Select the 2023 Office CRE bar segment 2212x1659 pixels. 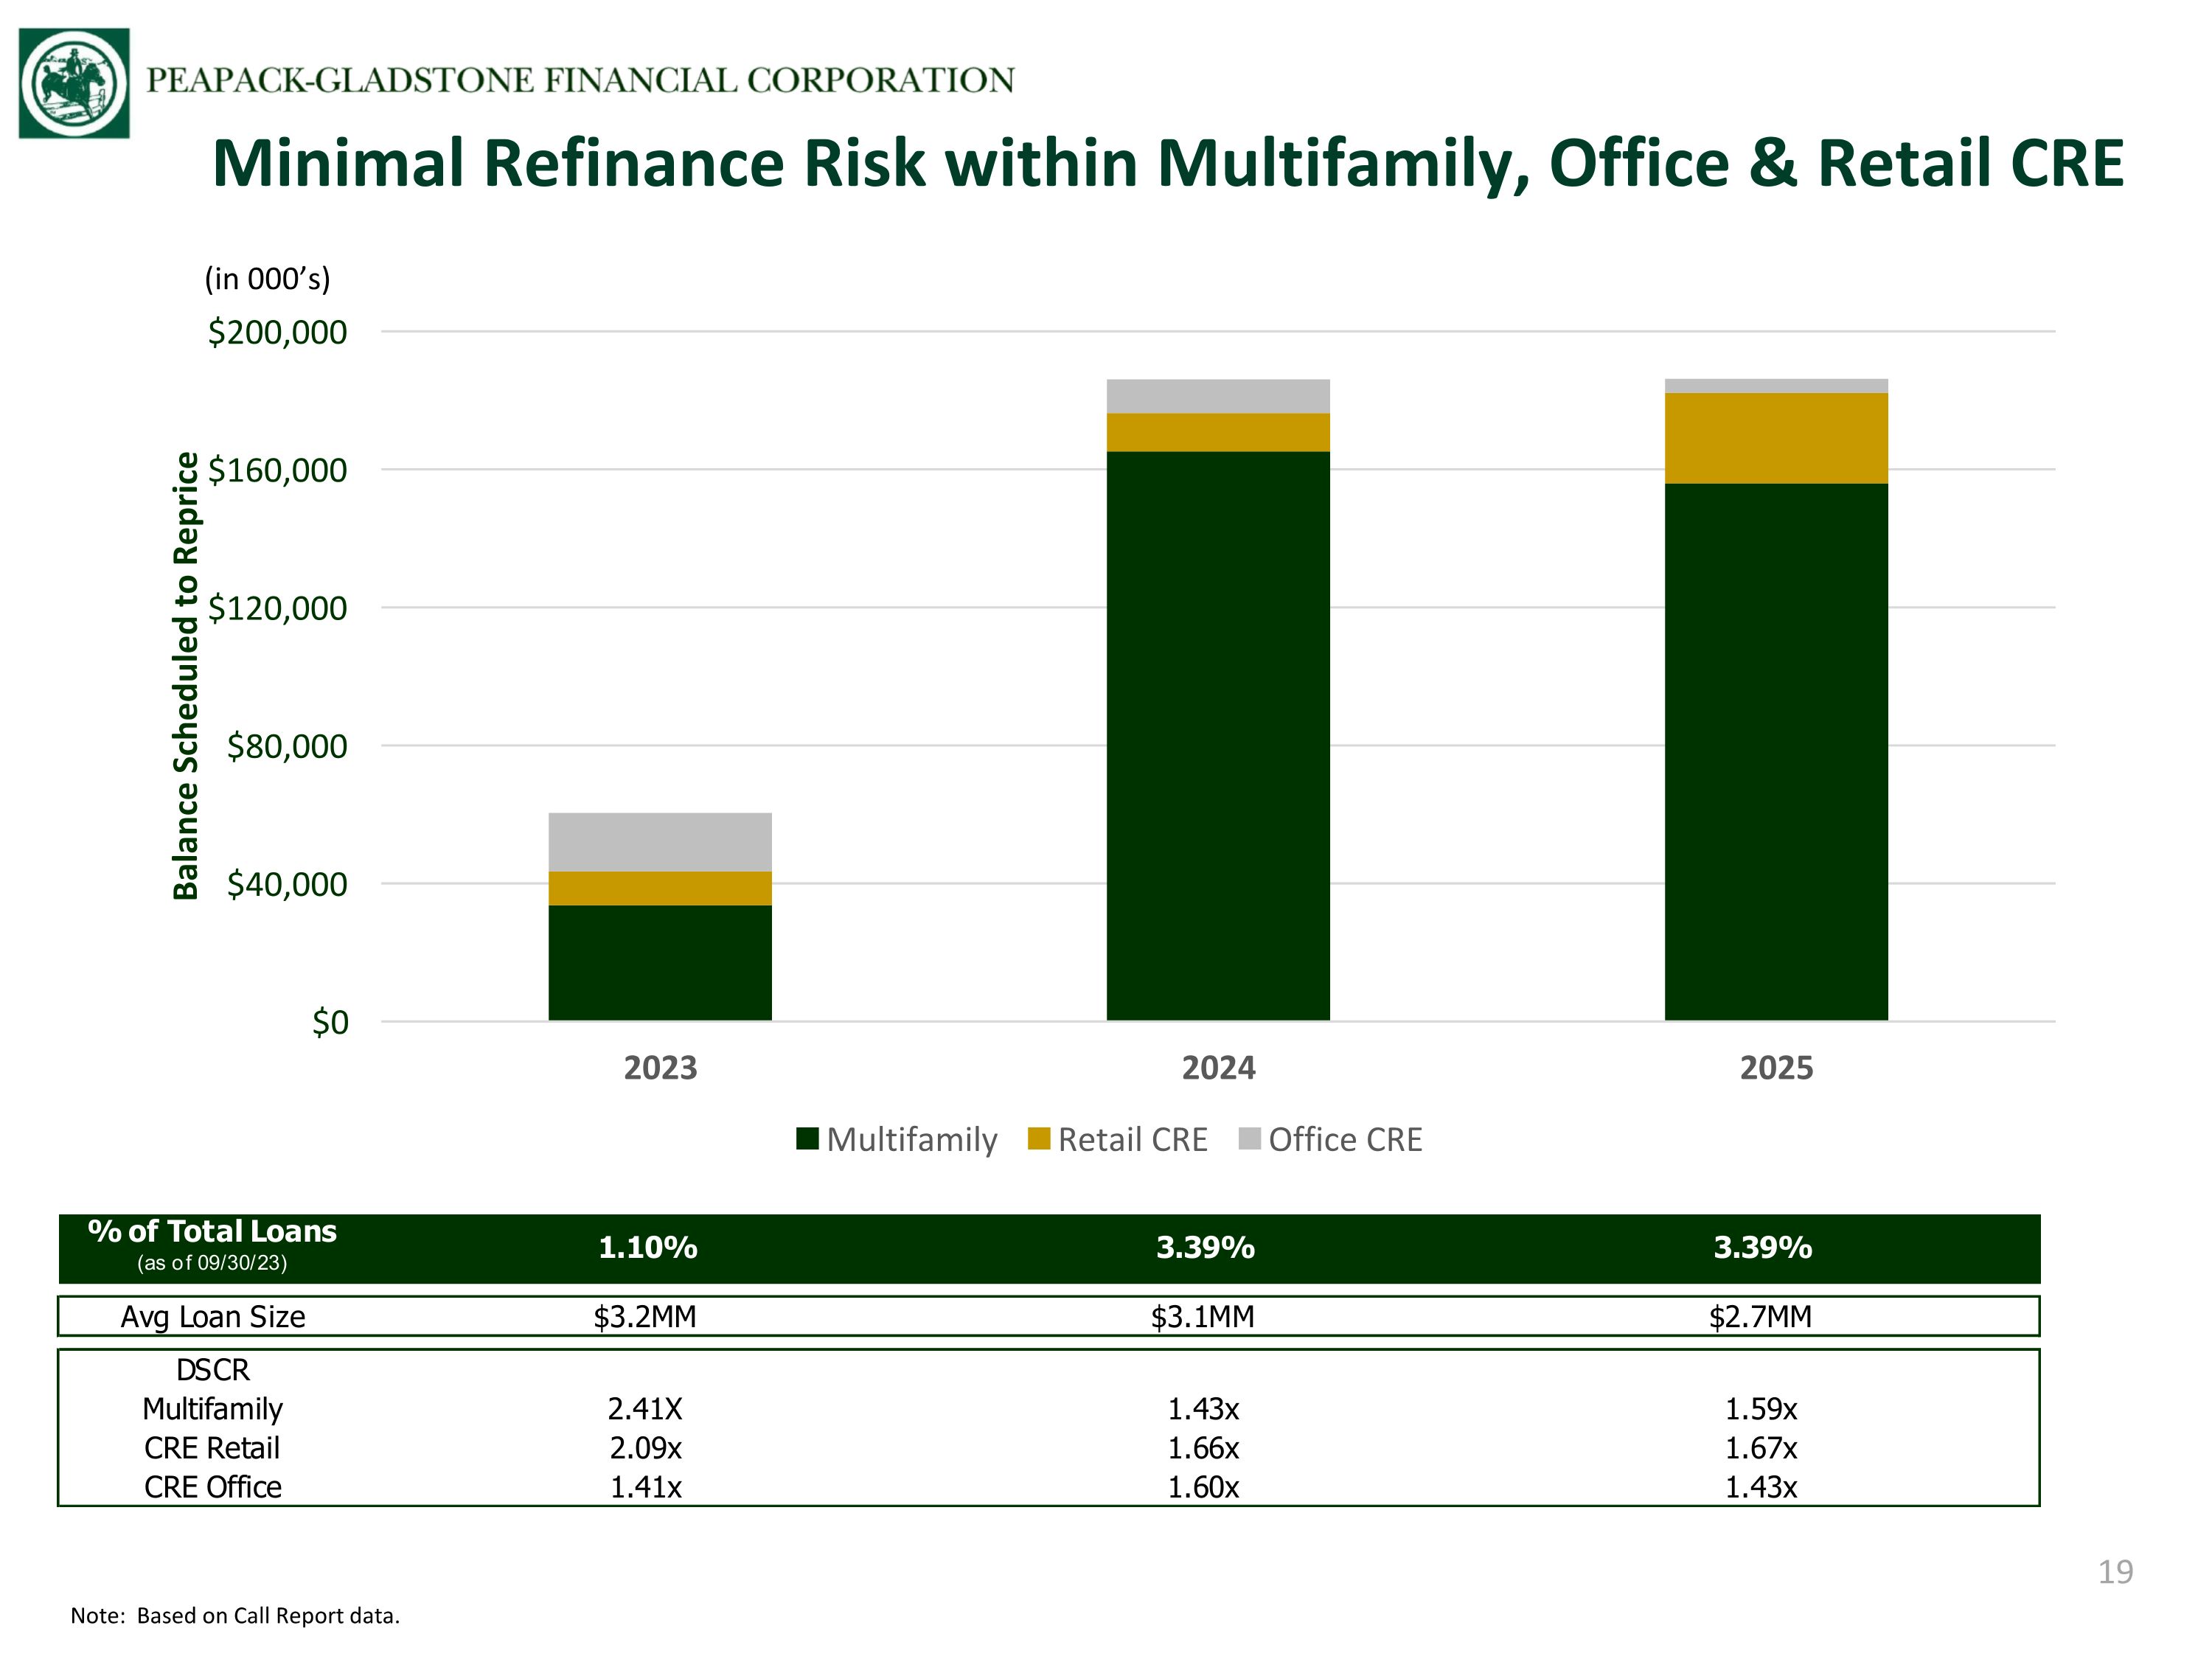click(x=660, y=842)
